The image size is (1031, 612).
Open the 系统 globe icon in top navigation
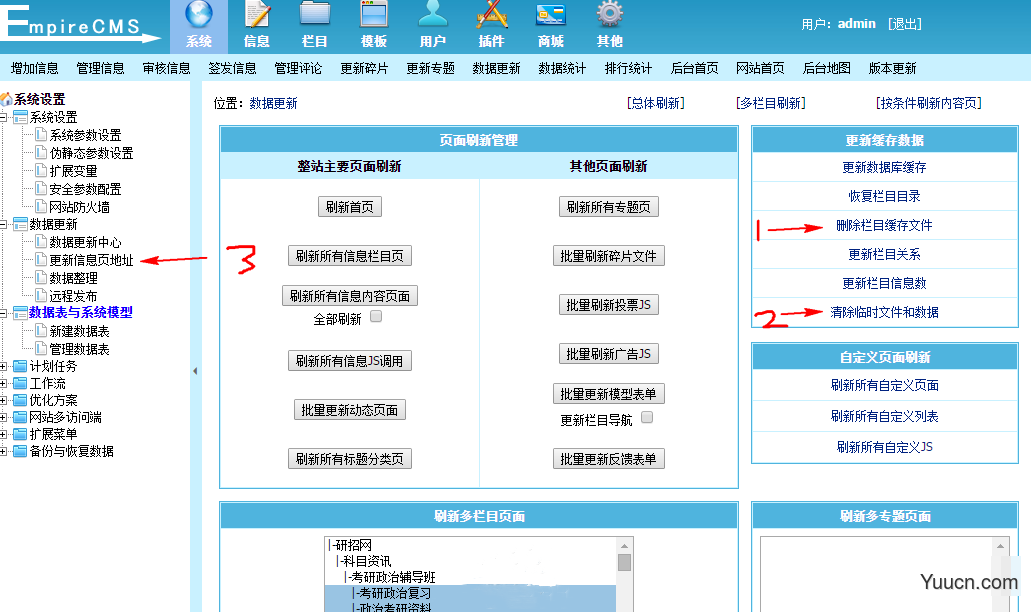coord(198,16)
